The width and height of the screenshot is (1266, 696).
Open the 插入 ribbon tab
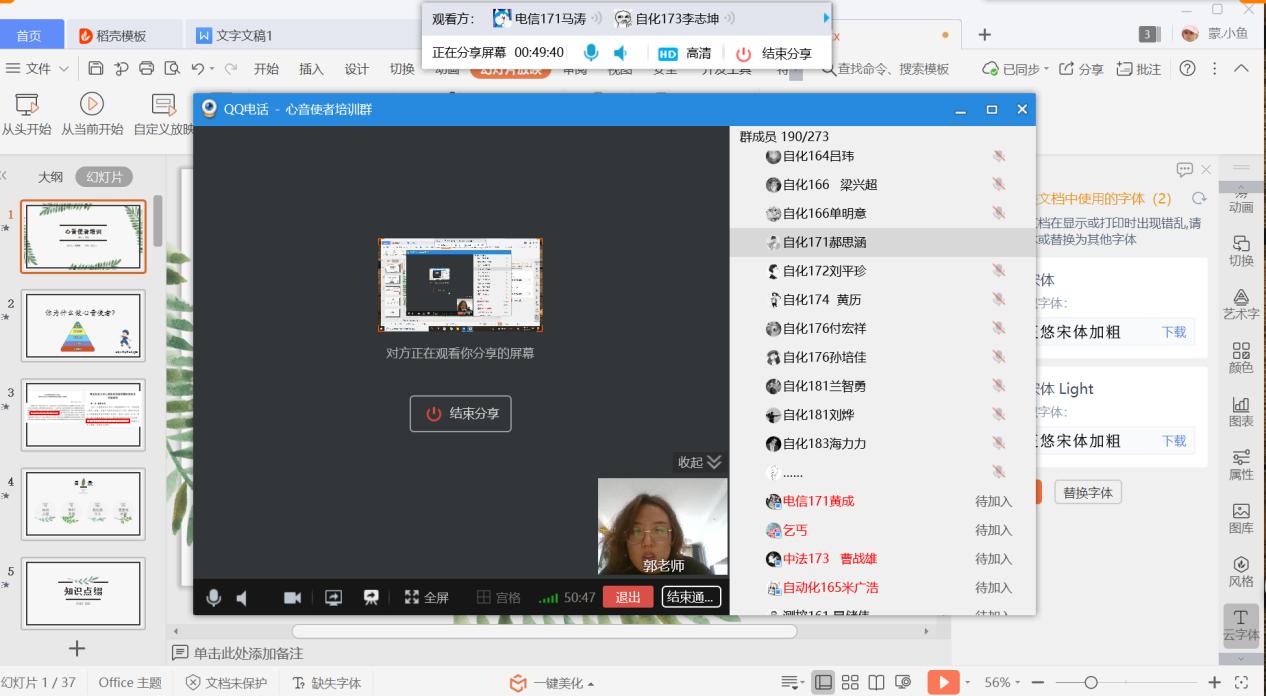[x=311, y=69]
